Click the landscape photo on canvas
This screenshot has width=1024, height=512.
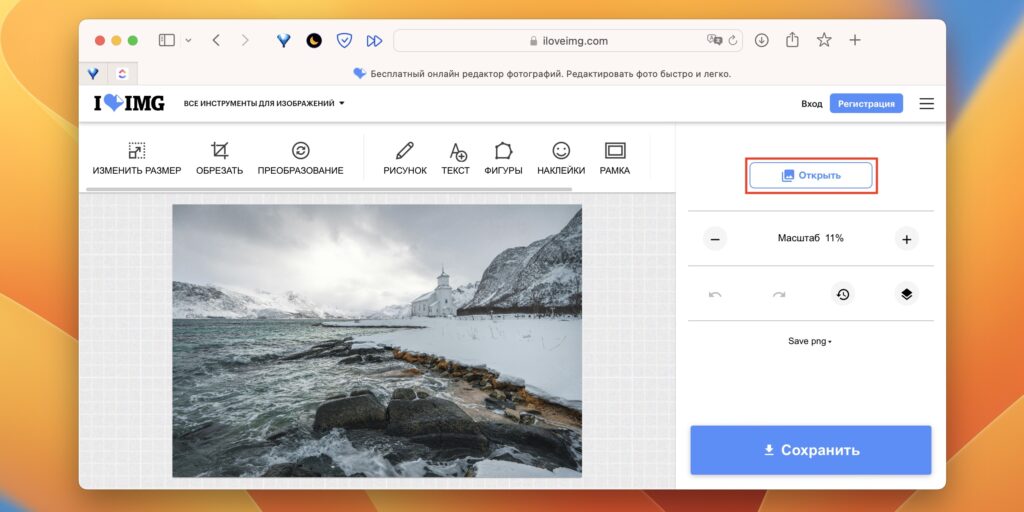click(x=377, y=341)
